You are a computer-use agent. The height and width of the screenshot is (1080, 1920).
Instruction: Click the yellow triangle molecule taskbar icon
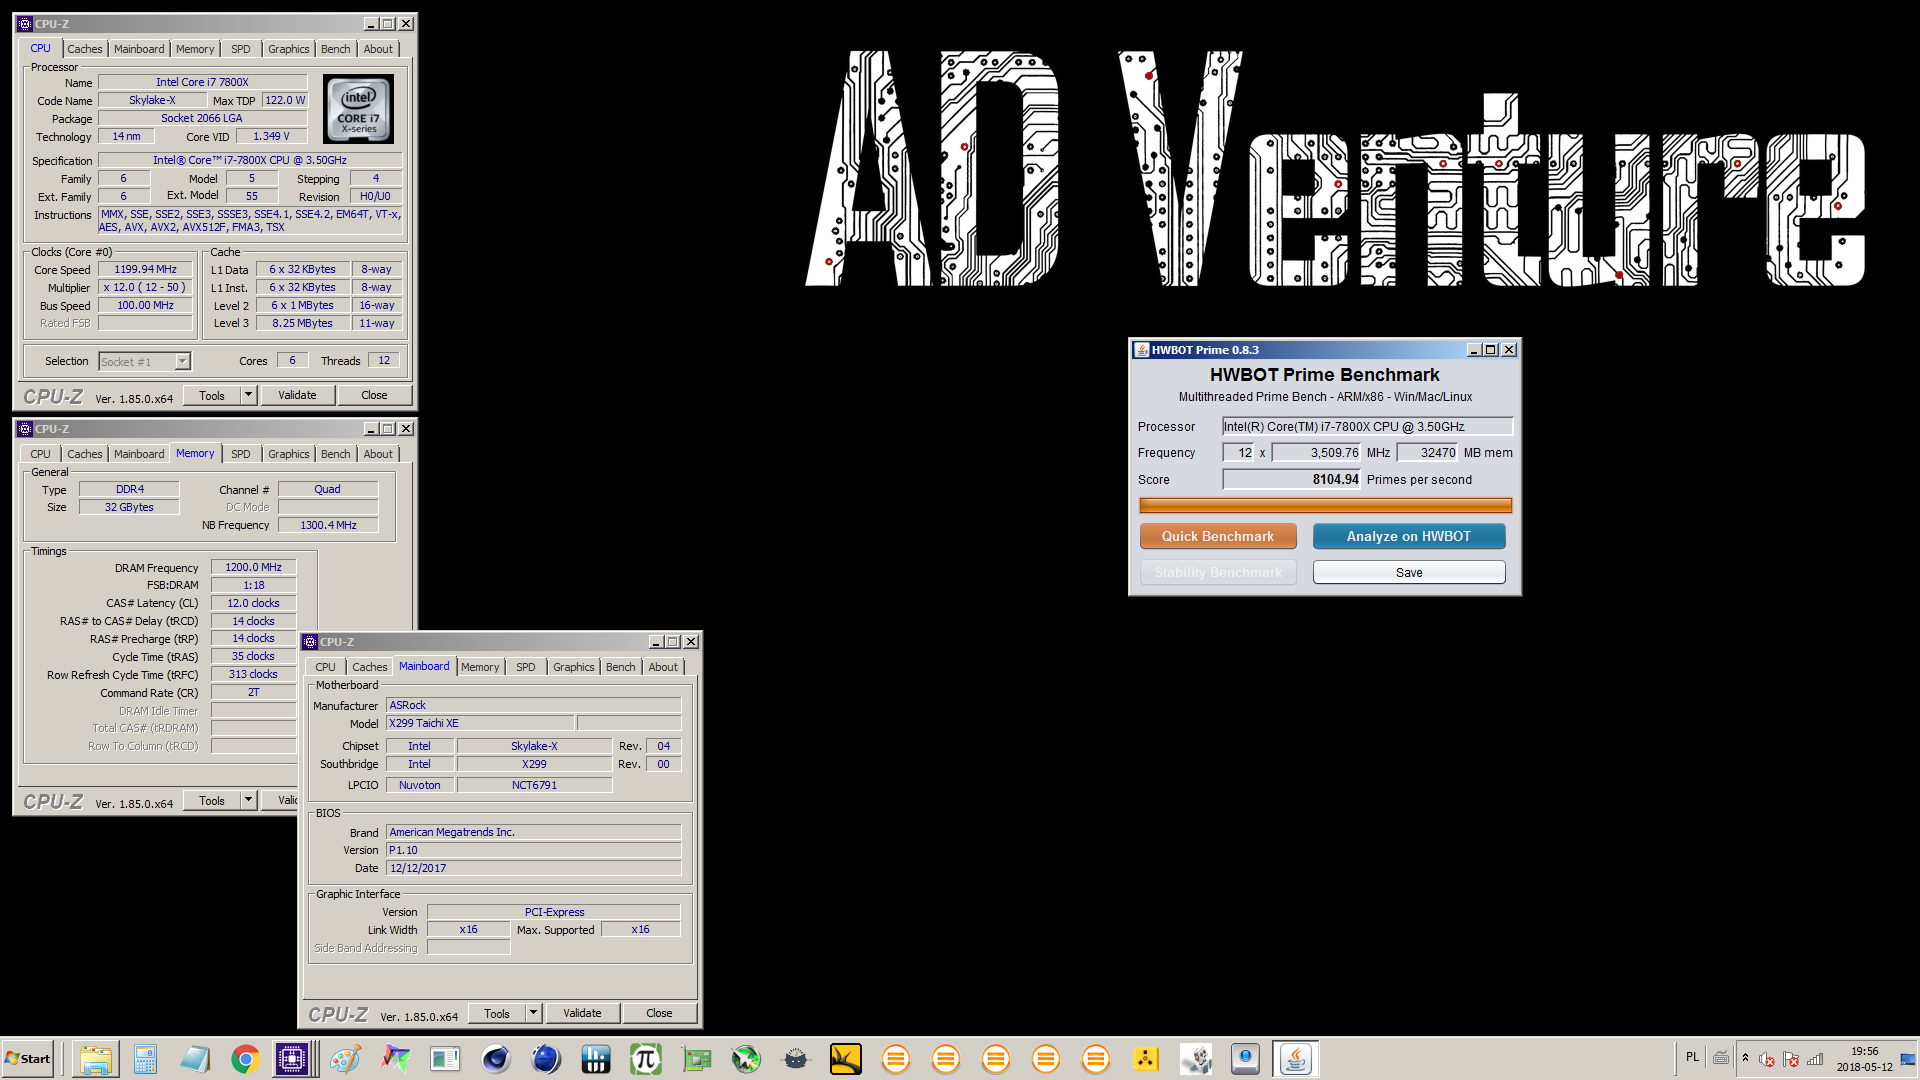click(1145, 1059)
